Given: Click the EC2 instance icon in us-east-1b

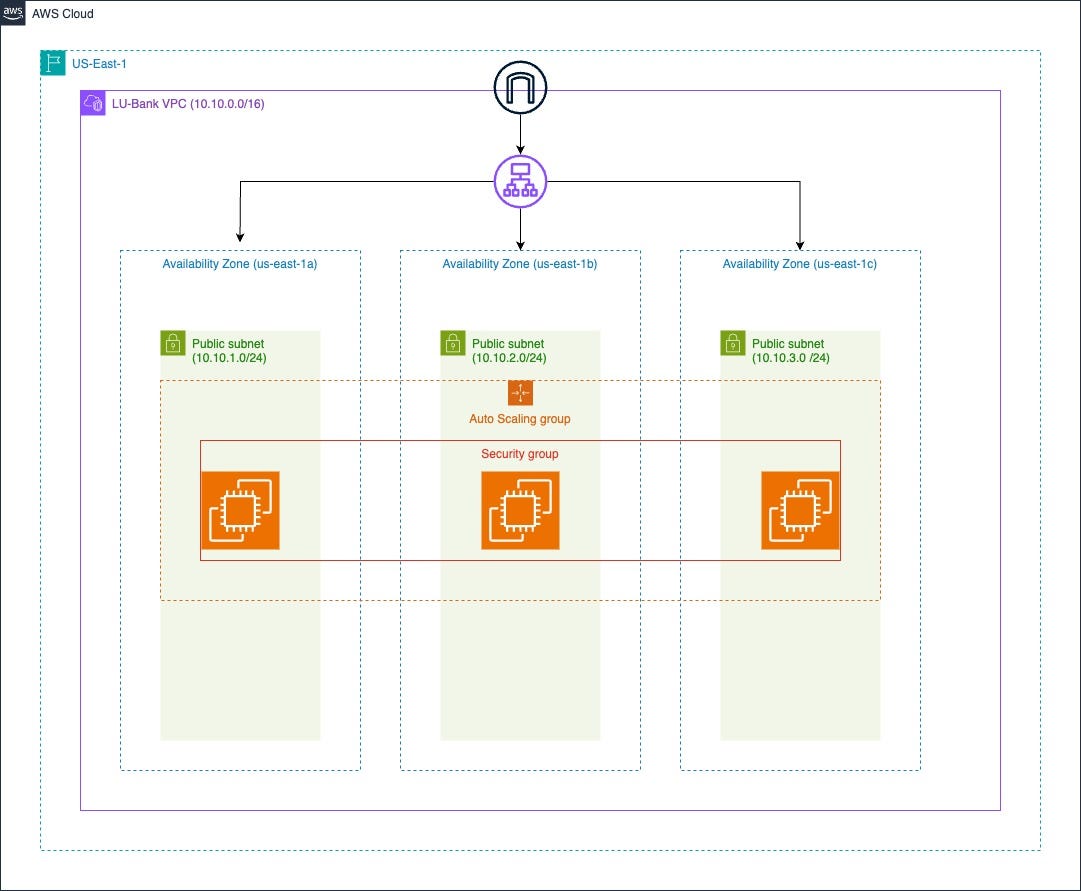Looking at the screenshot, I should [x=520, y=510].
